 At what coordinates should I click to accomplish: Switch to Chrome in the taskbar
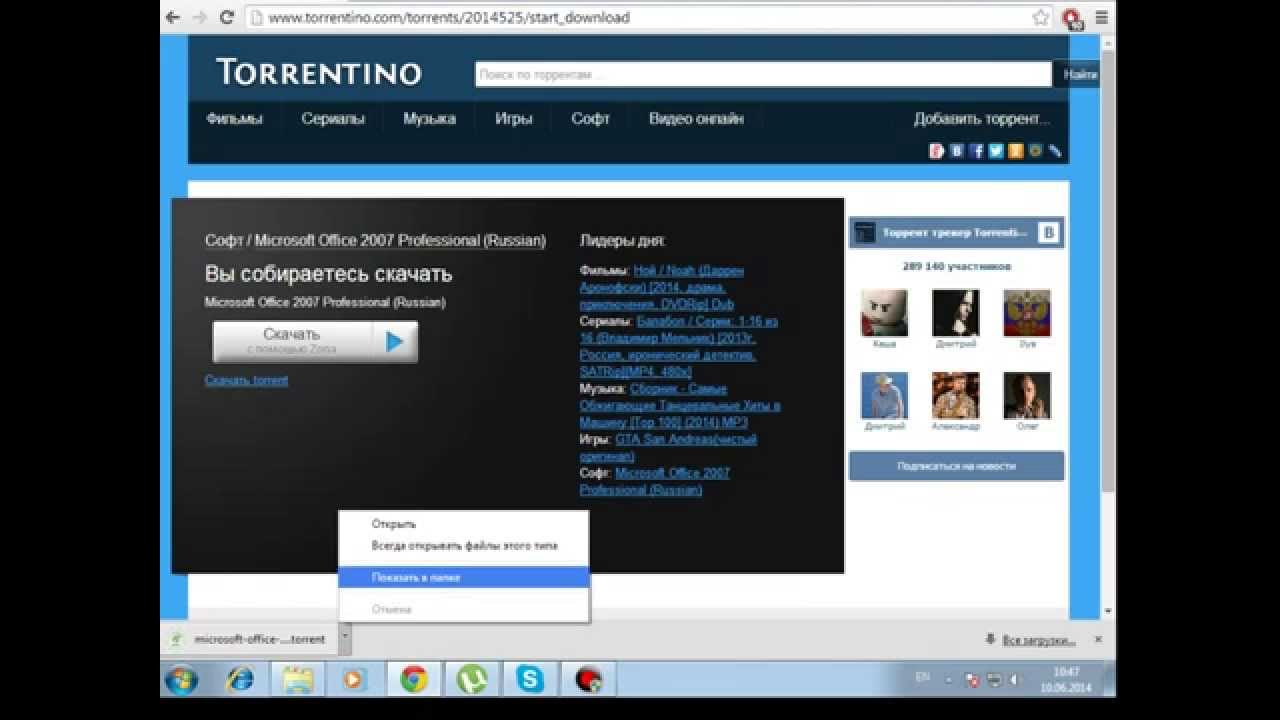pyautogui.click(x=414, y=680)
